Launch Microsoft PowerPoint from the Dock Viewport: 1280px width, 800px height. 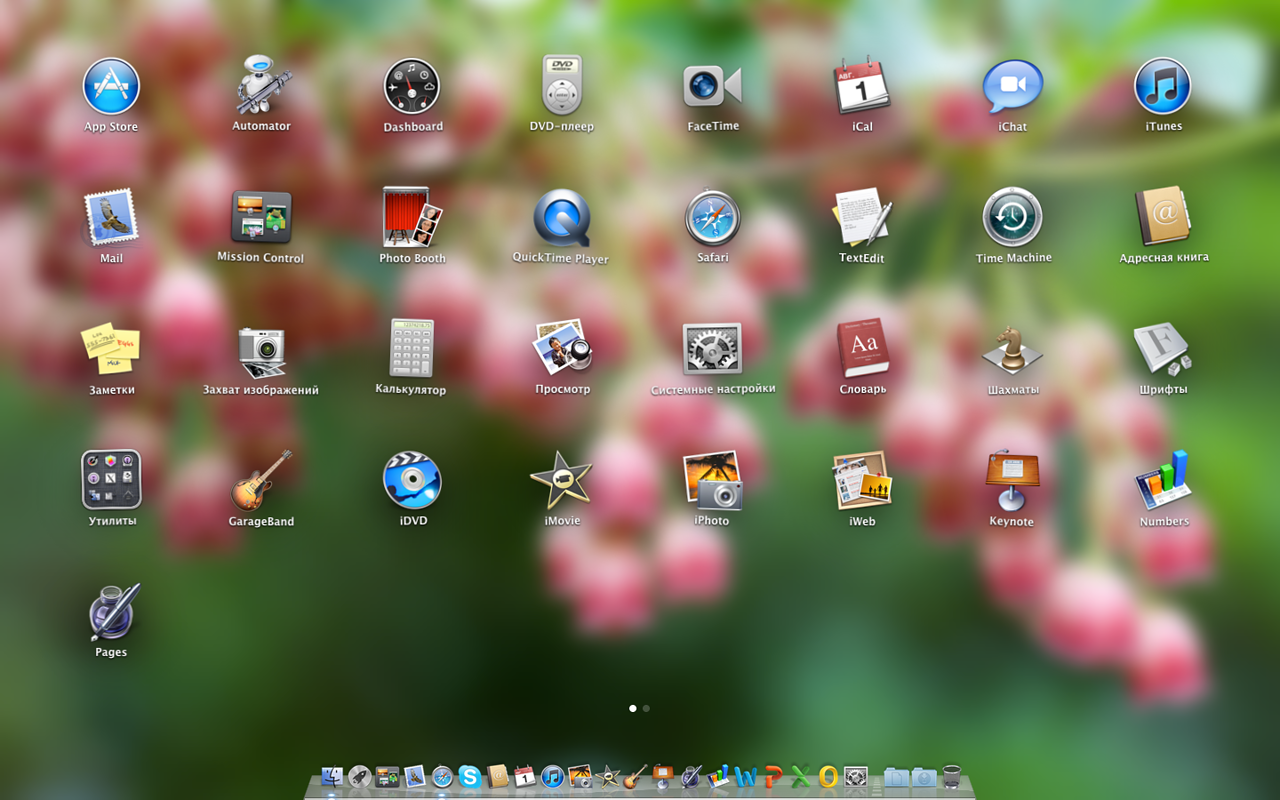[x=773, y=777]
